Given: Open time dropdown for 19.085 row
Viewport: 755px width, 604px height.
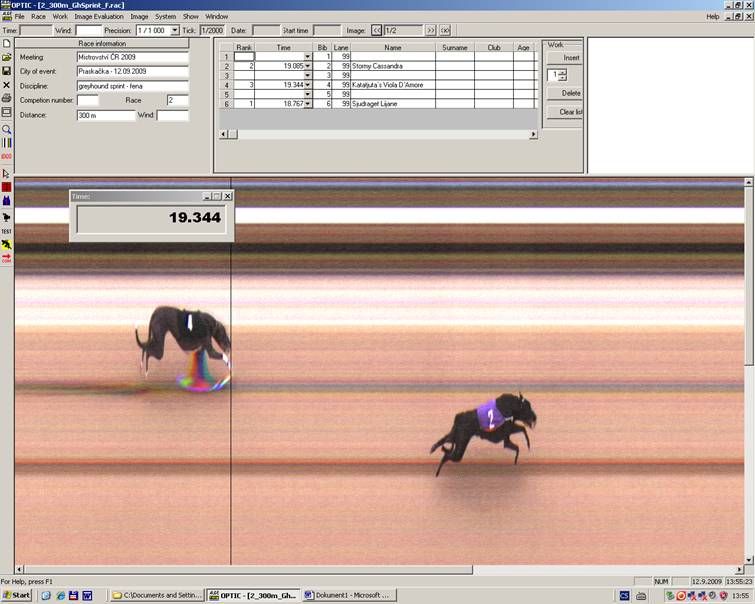Looking at the screenshot, I should point(307,66).
